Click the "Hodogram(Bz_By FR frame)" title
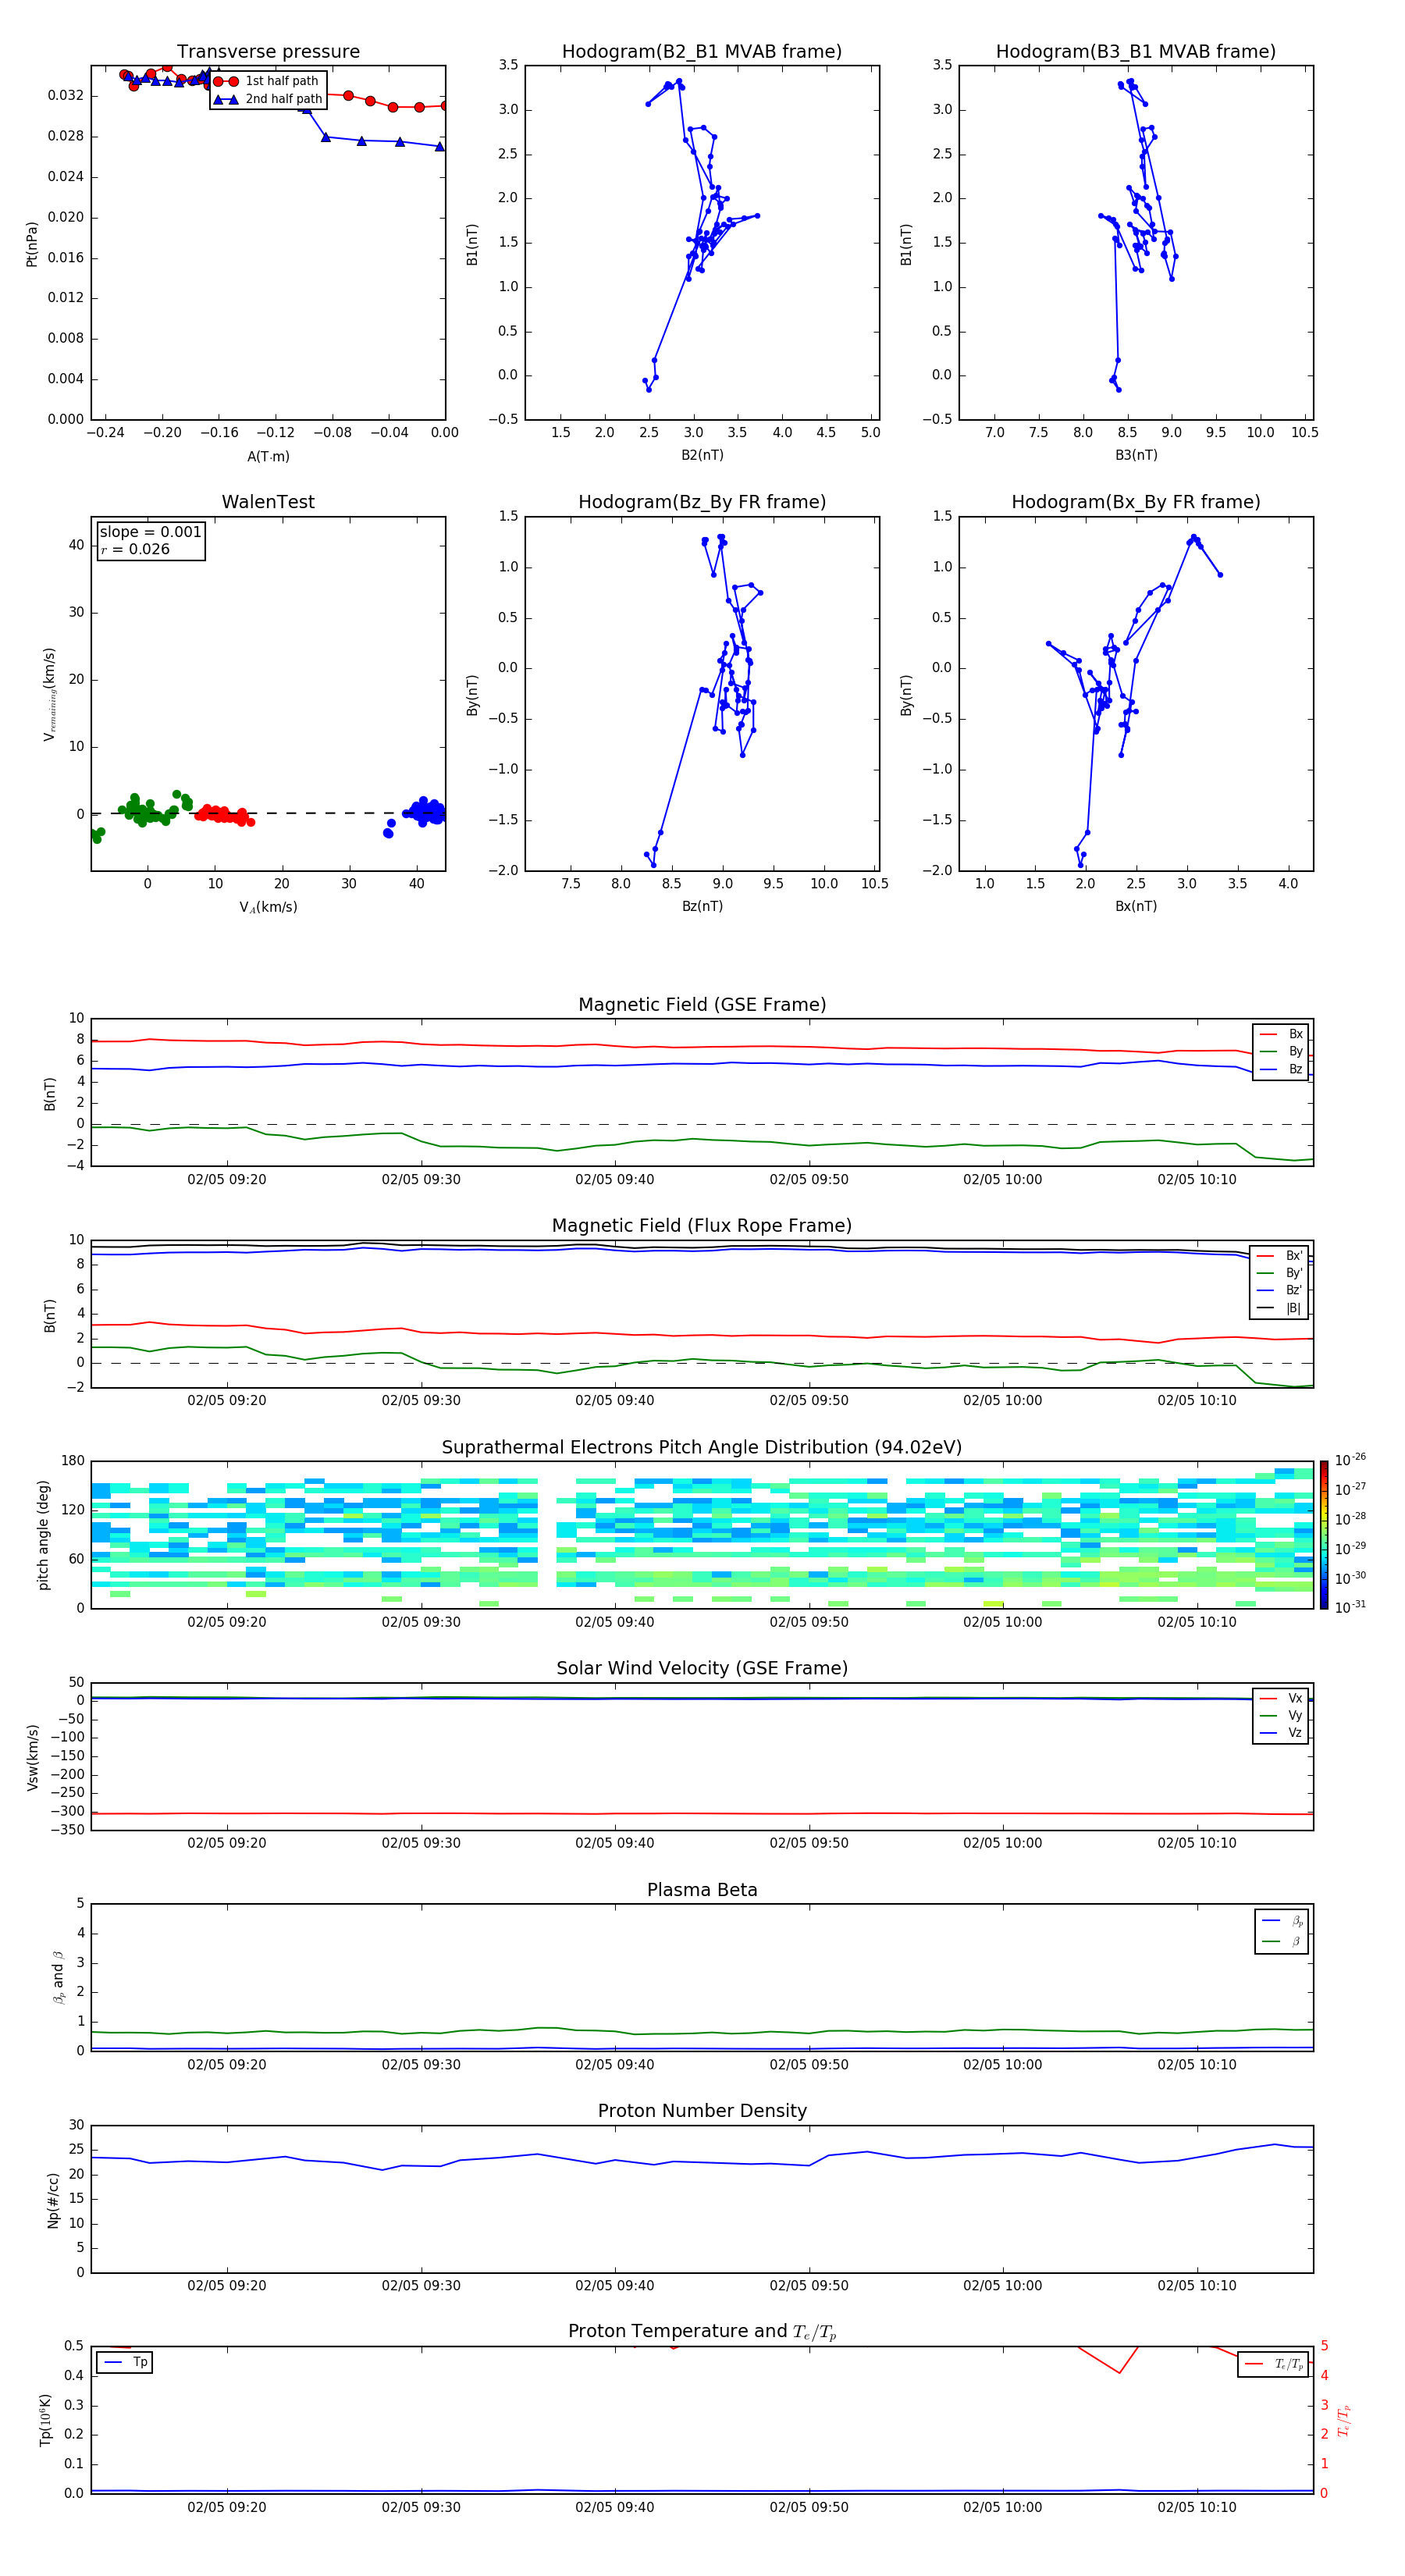The width and height of the screenshot is (1405, 2576). pyautogui.click(x=702, y=502)
